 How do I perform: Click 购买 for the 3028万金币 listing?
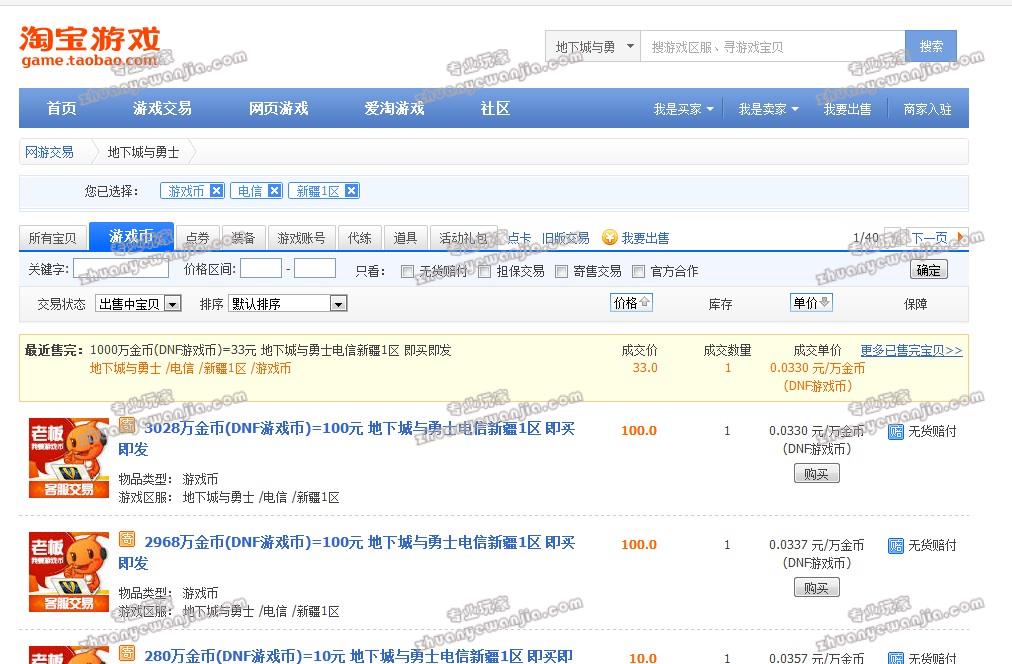816,474
